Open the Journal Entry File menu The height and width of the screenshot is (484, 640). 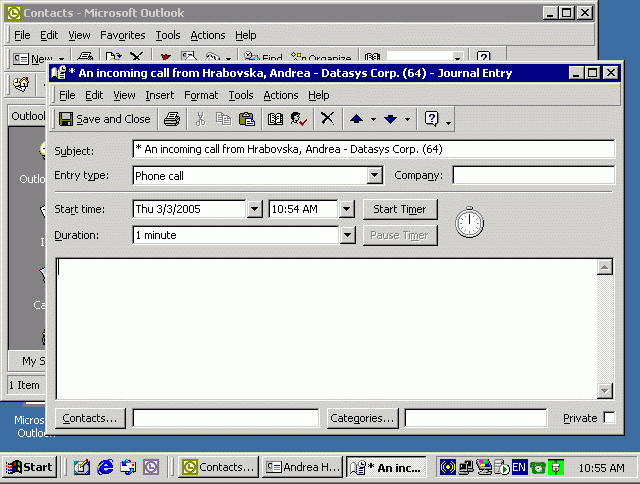(67, 95)
